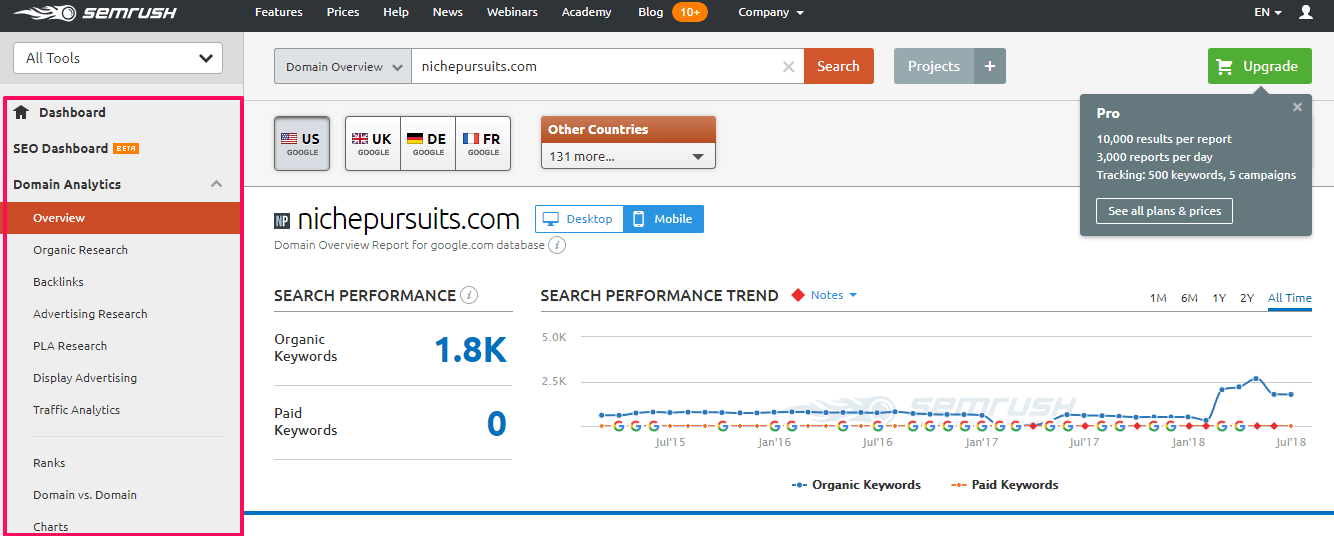Viewport: 1334px width, 536px height.
Task: Click the green Upgrade button
Action: 1259,66
